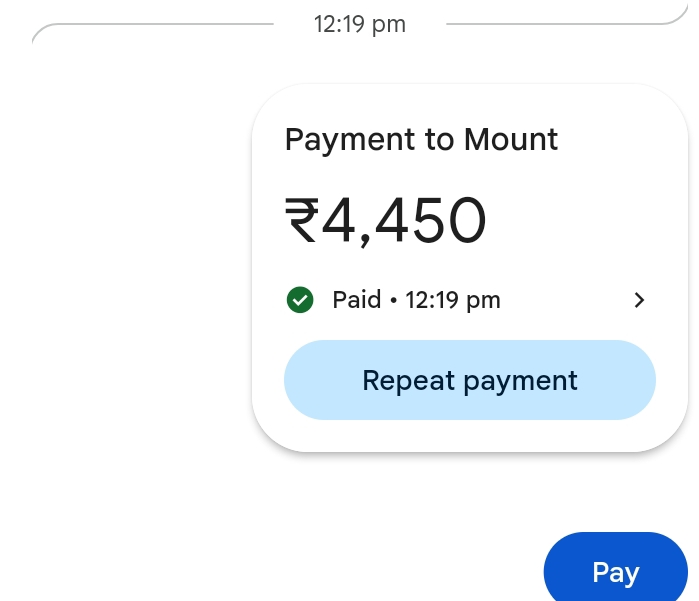The image size is (699, 601).
Task: Click the Pay label on the blue pill button
Action: [x=616, y=573]
